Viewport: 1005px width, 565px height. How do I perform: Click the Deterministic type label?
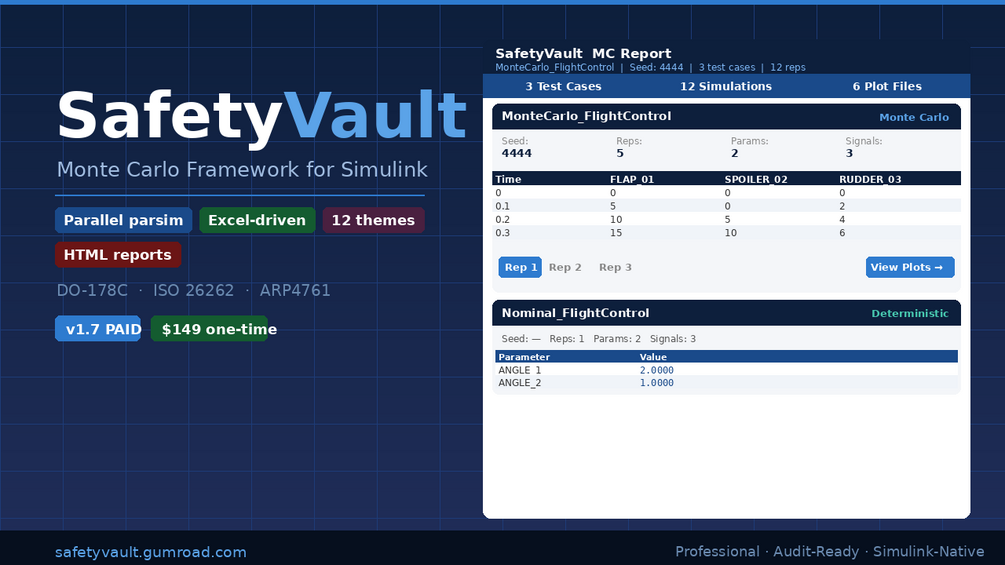click(x=909, y=313)
